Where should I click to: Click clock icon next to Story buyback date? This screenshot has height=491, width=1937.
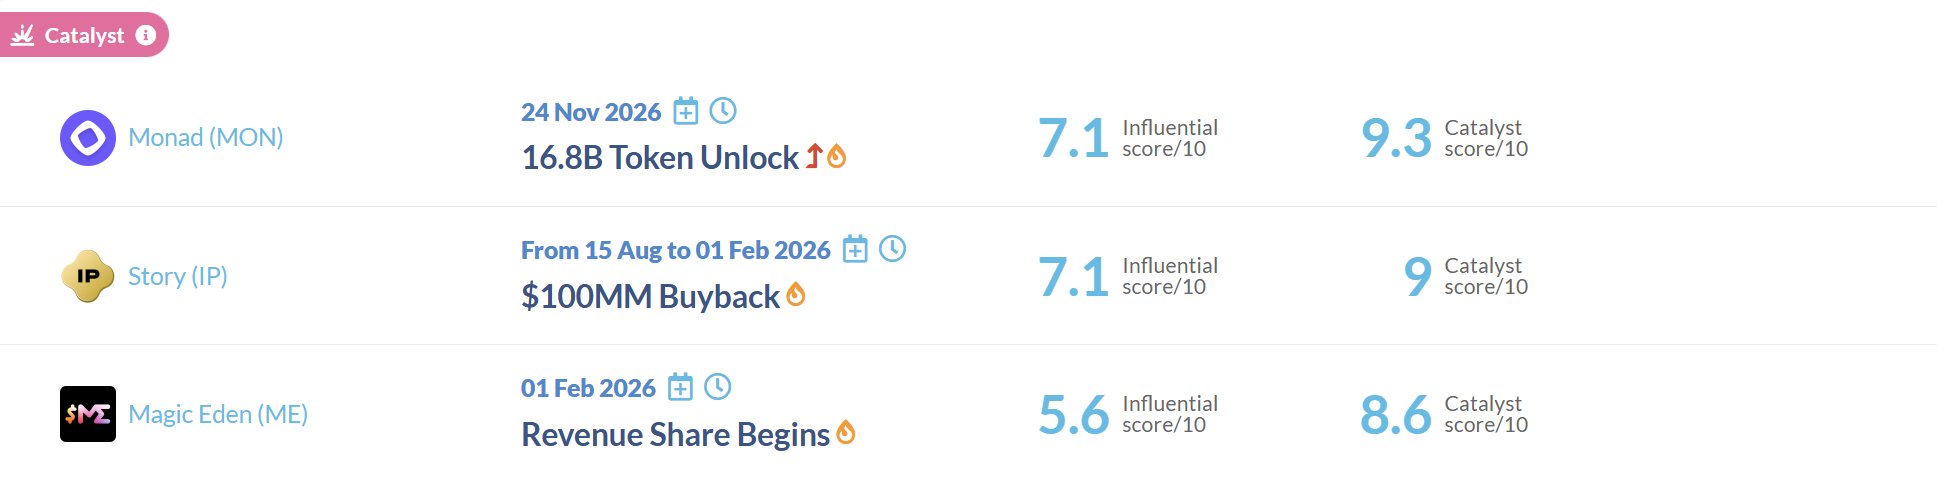pyautogui.click(x=893, y=249)
